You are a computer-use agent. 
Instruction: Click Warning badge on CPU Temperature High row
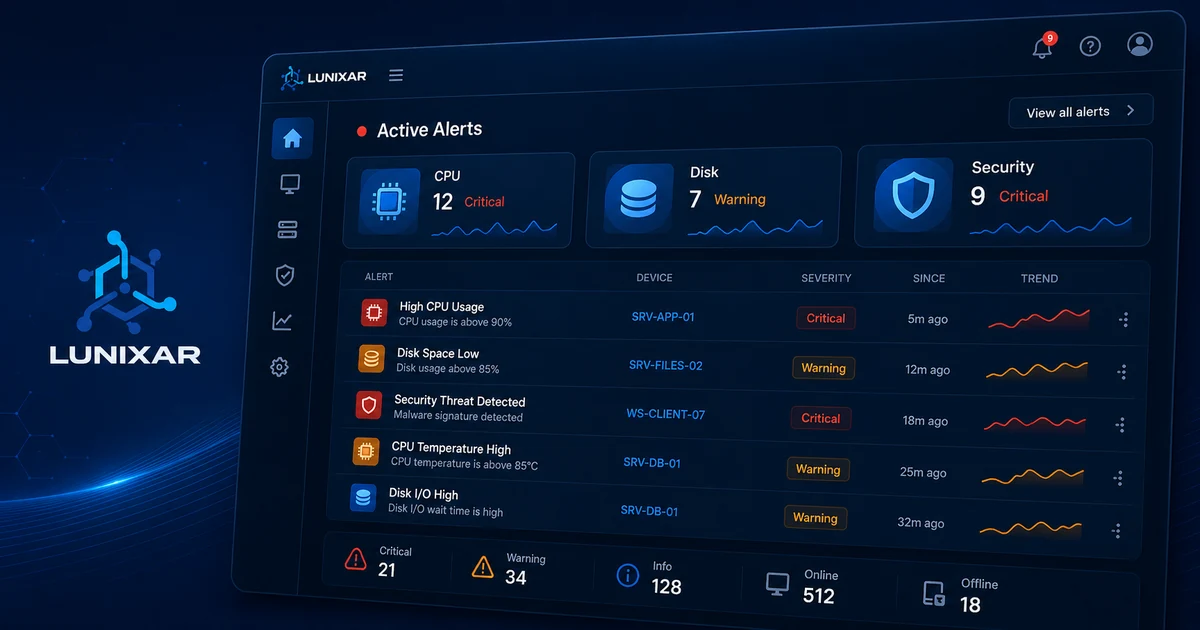pos(818,469)
